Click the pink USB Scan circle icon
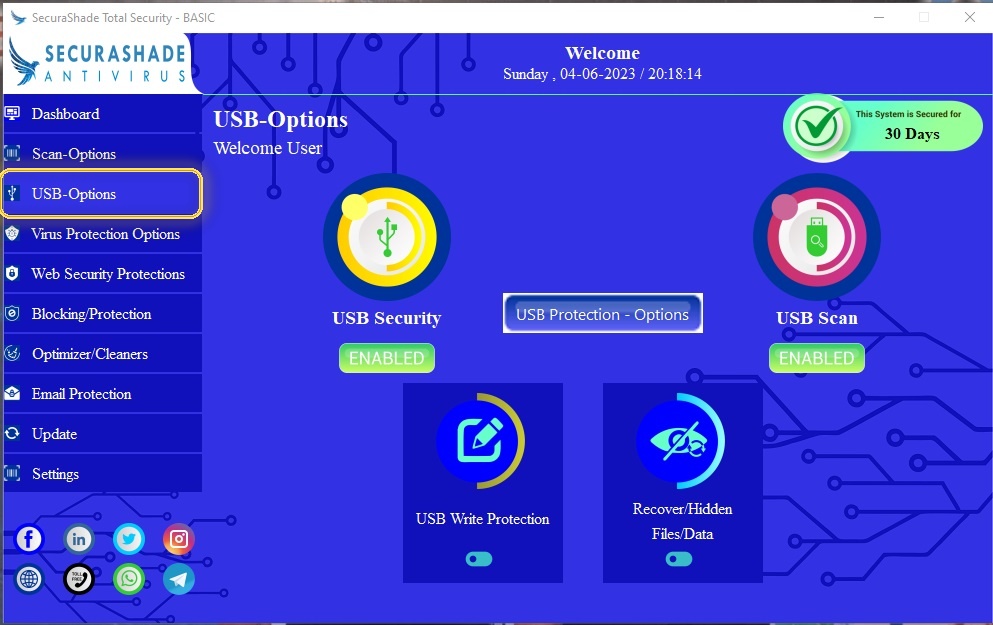Screen dimensions: 993x625 [x=817, y=237]
